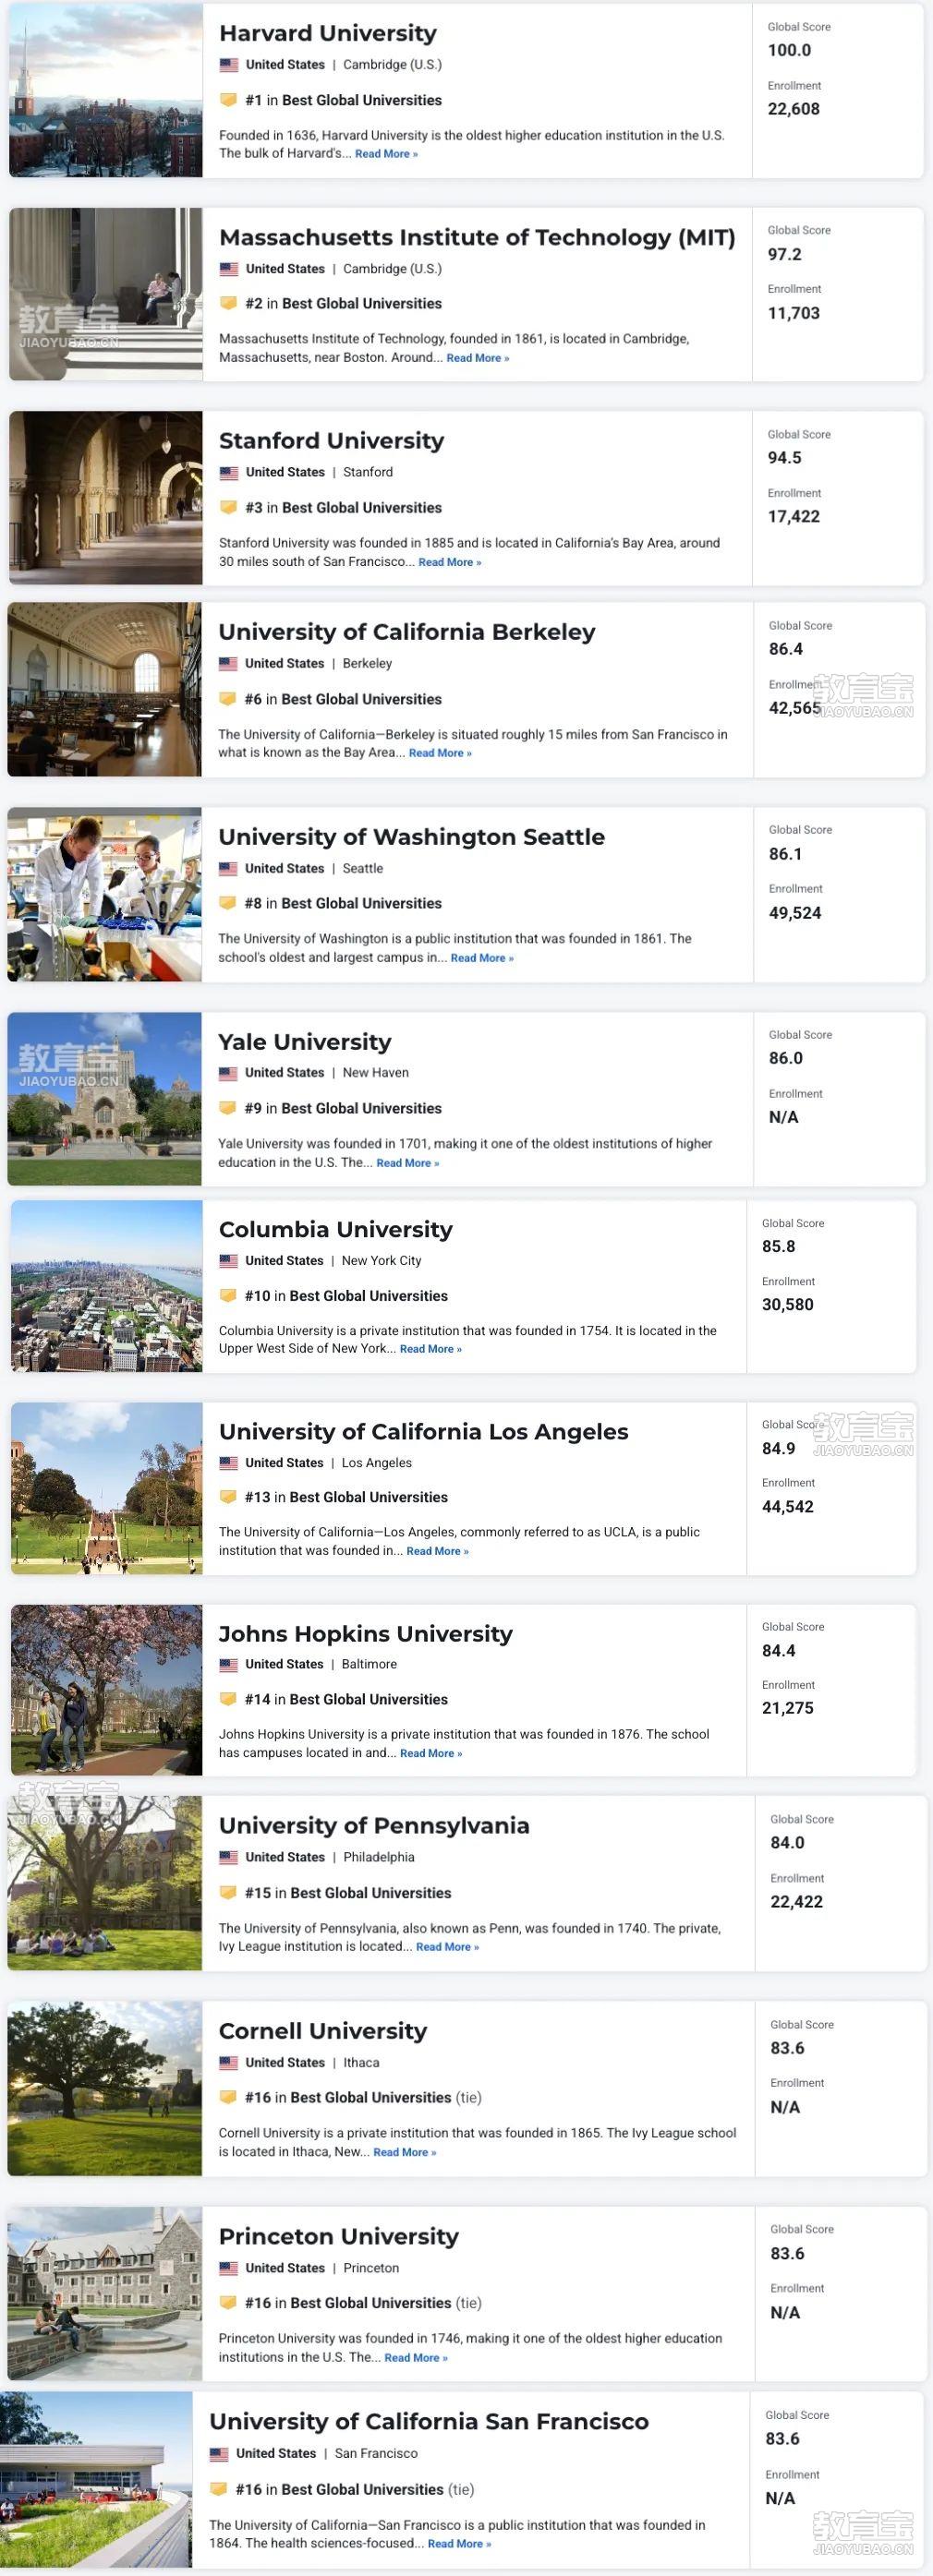Click the Harvard campus thumbnail image
The image size is (933, 2576).
tap(106, 90)
